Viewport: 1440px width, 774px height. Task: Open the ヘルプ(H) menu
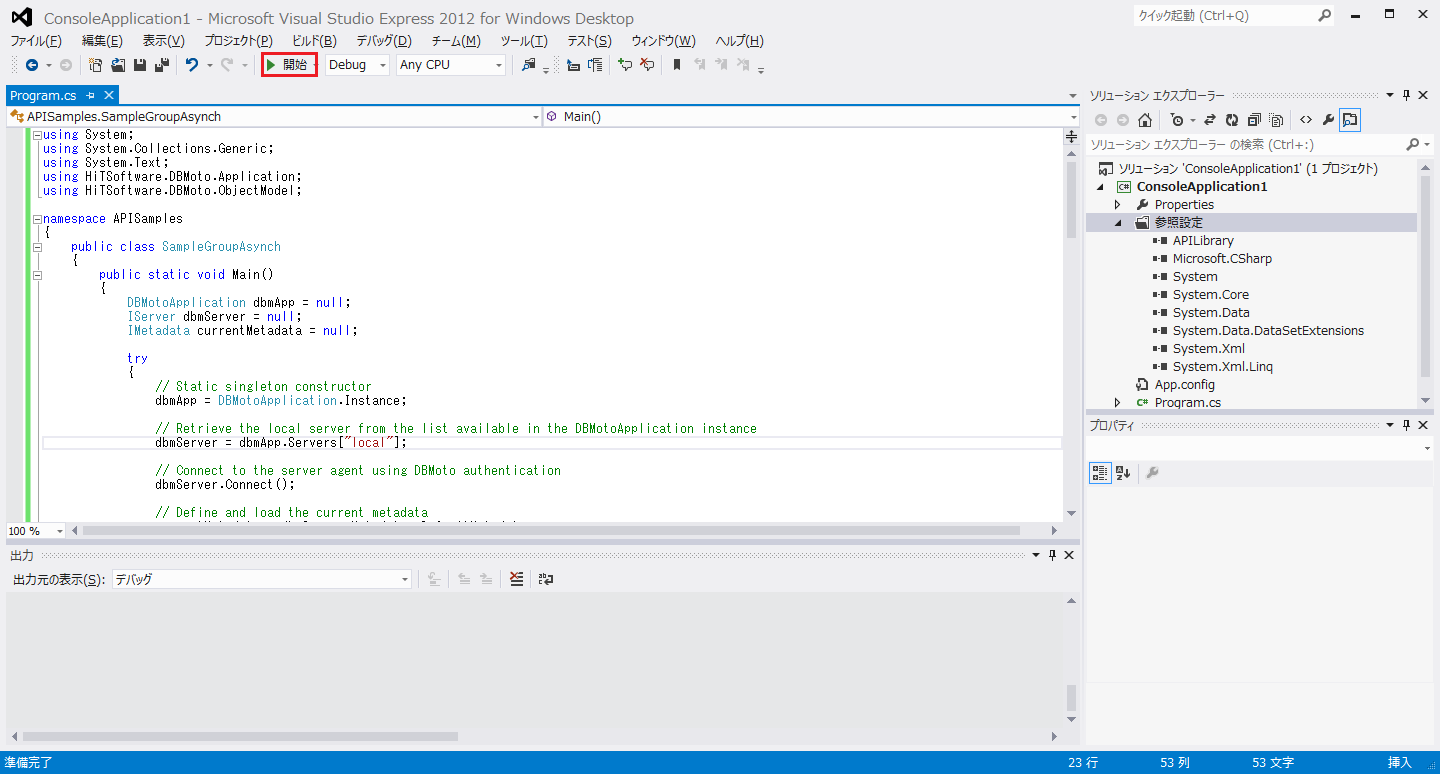(739, 41)
